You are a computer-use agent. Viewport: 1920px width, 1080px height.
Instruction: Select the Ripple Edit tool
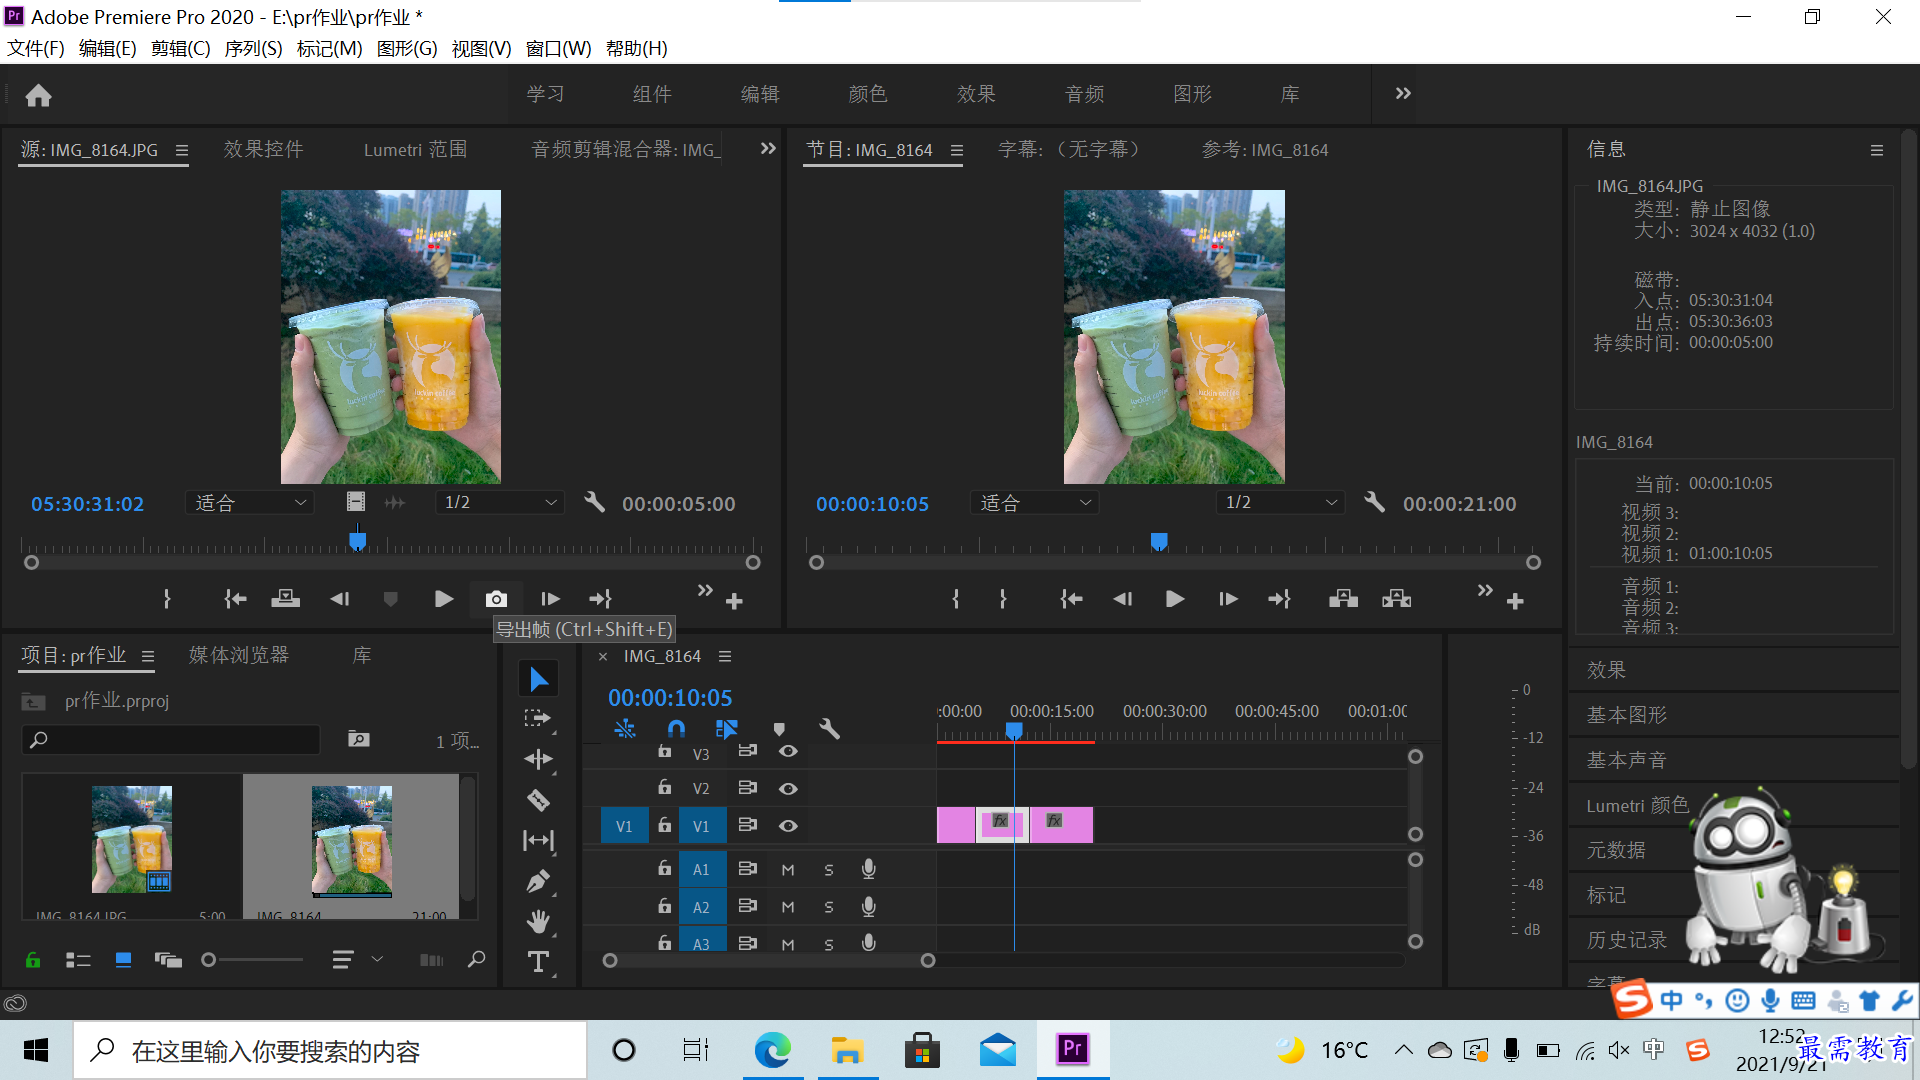pos(538,759)
